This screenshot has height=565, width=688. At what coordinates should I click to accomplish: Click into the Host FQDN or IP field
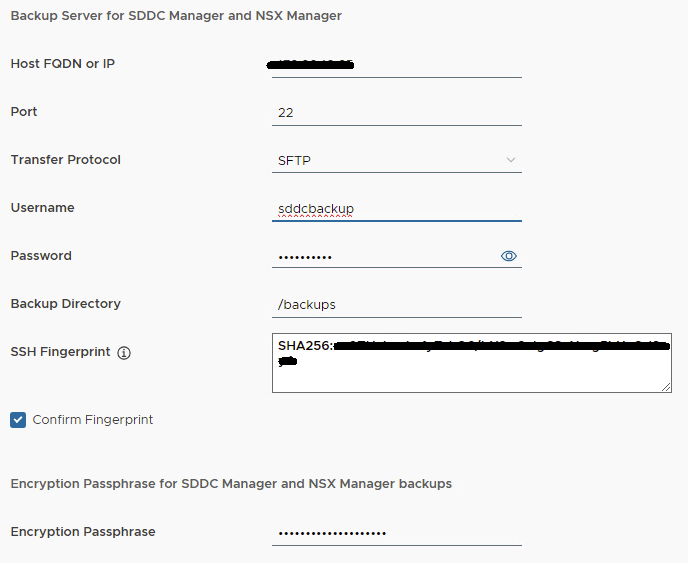(x=396, y=65)
